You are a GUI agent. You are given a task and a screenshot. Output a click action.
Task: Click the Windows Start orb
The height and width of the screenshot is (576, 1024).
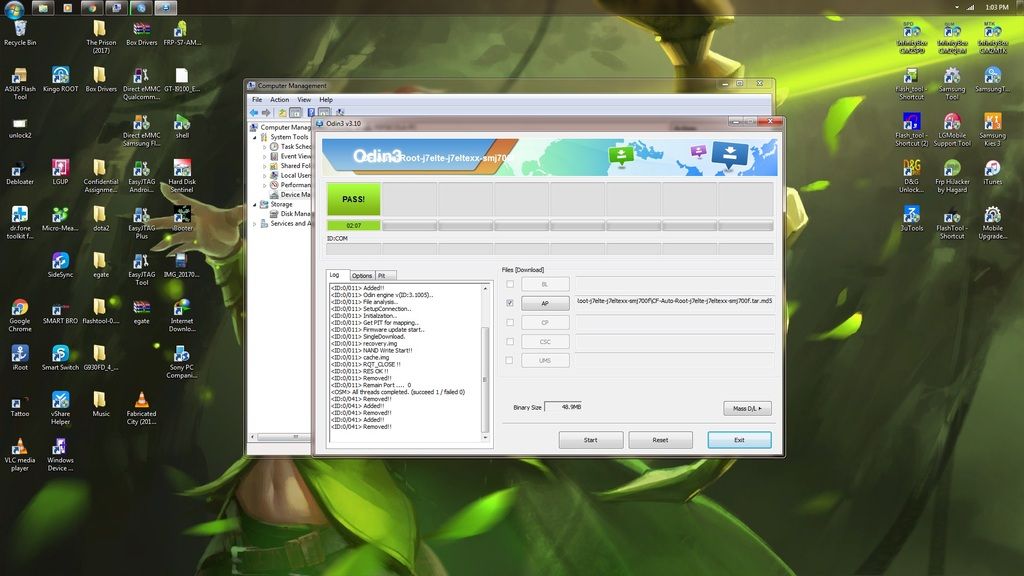click(x=12, y=7)
